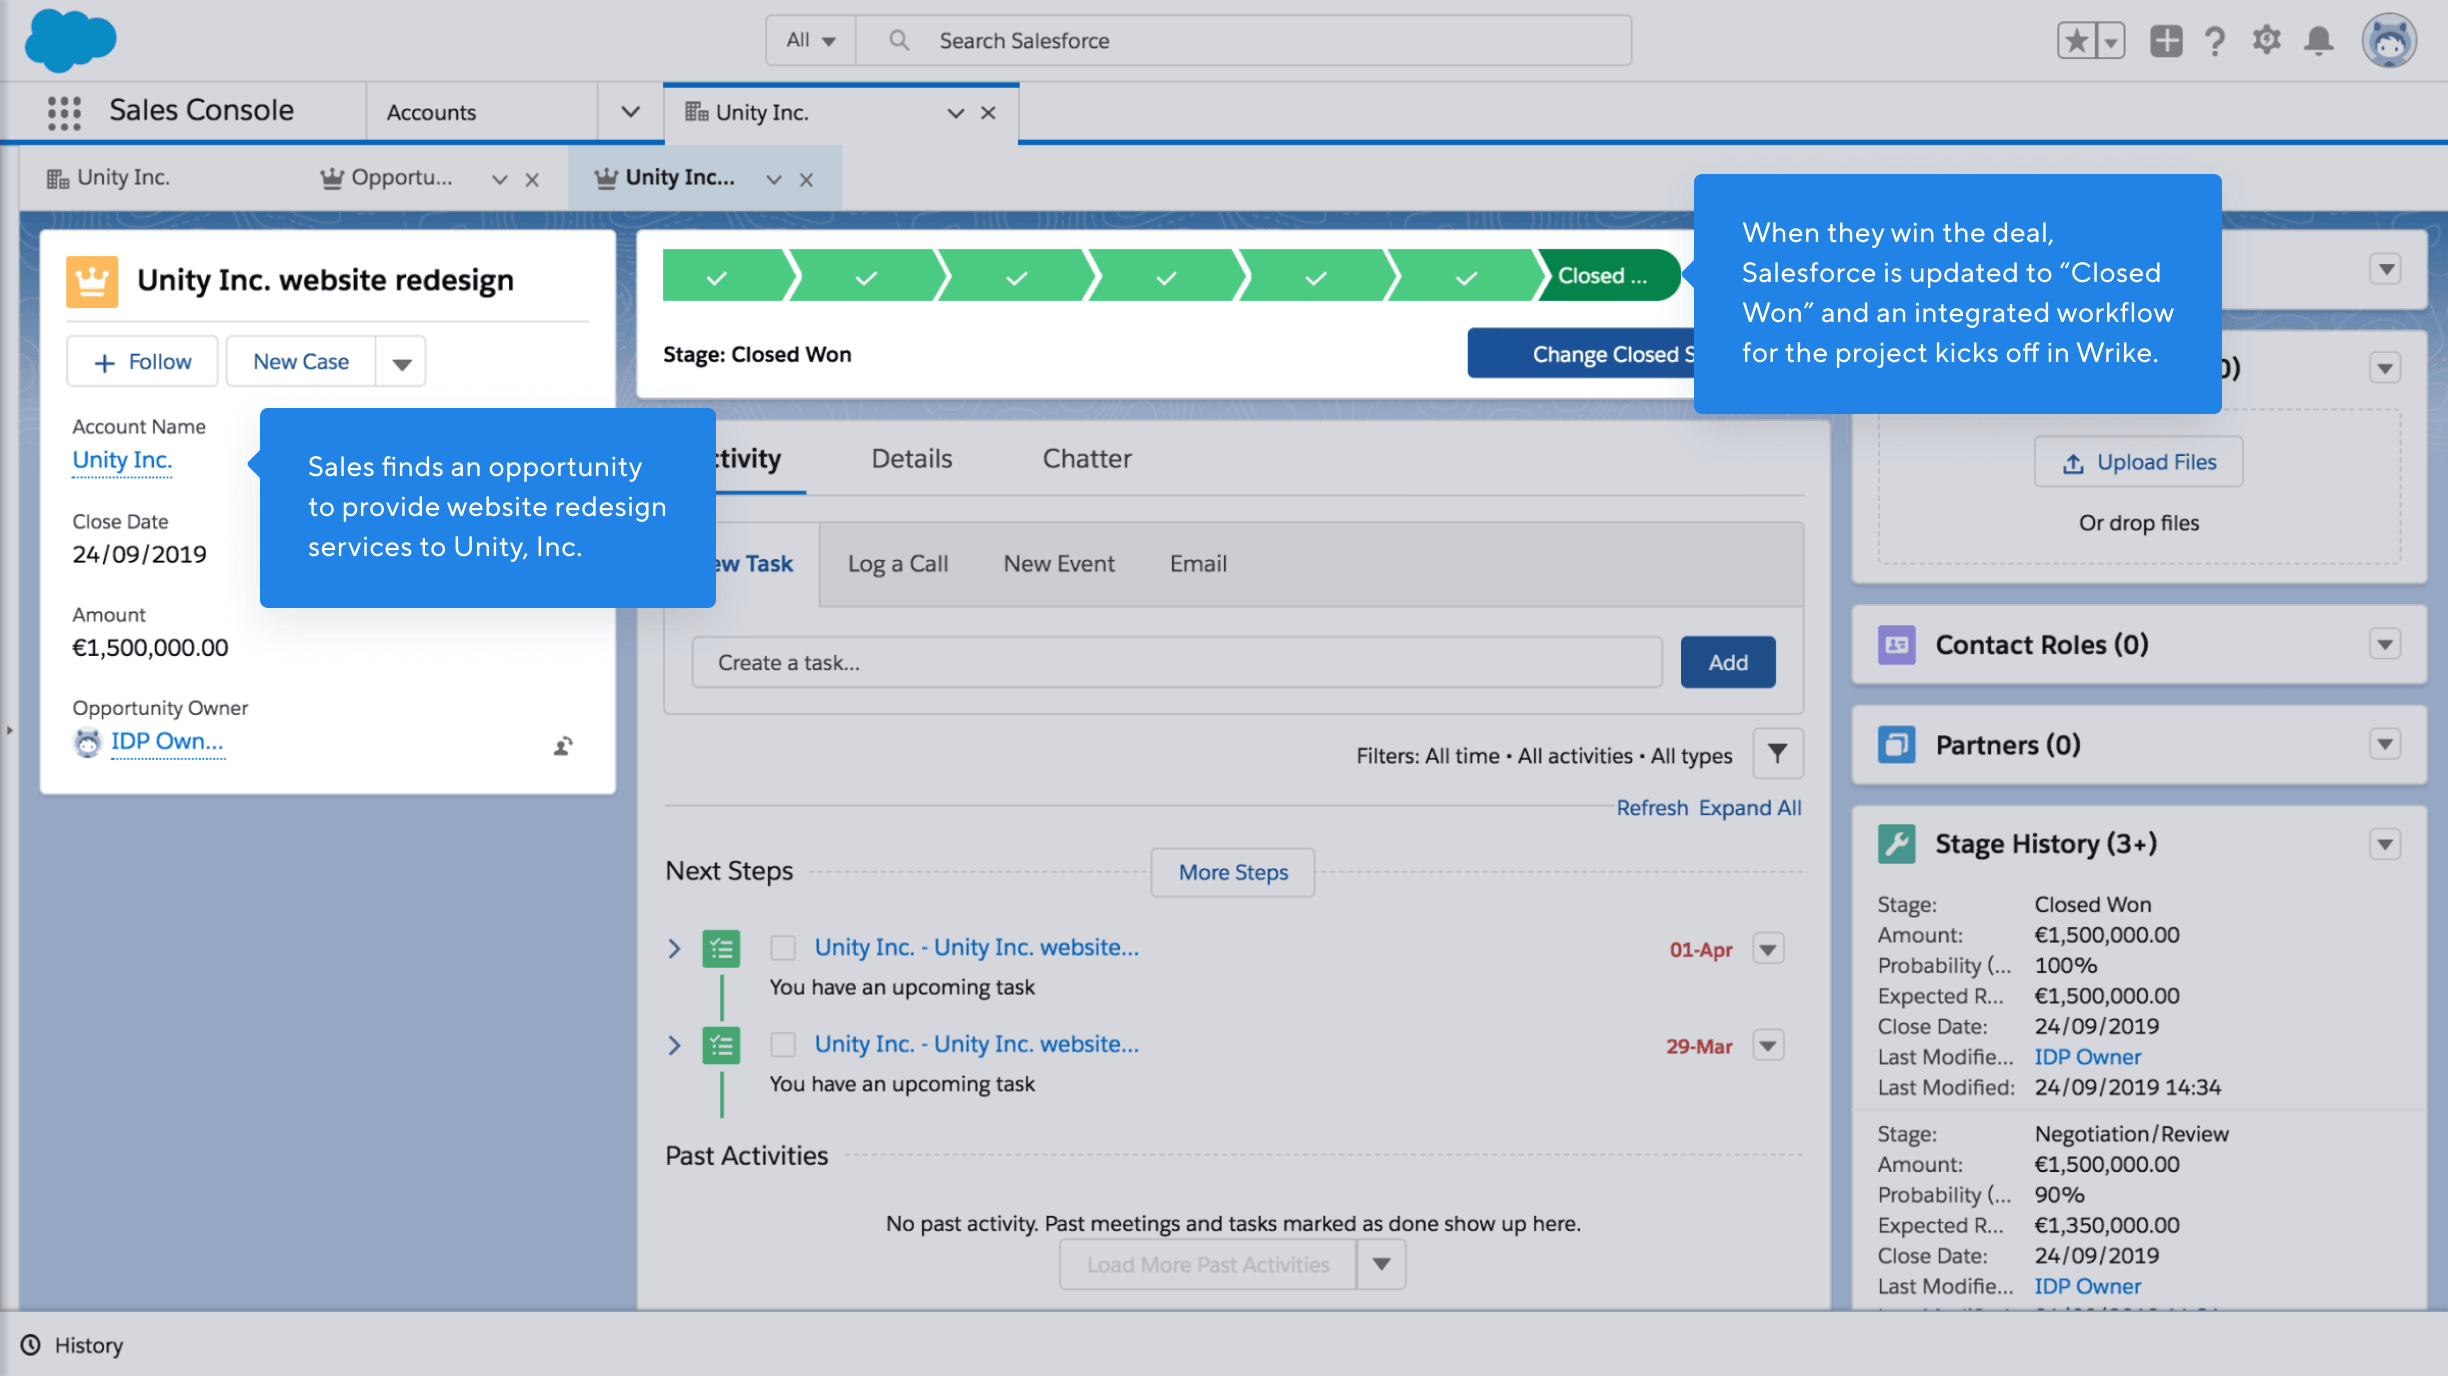Open the activity filter dropdown
The width and height of the screenshot is (2448, 1376).
[x=1777, y=754]
